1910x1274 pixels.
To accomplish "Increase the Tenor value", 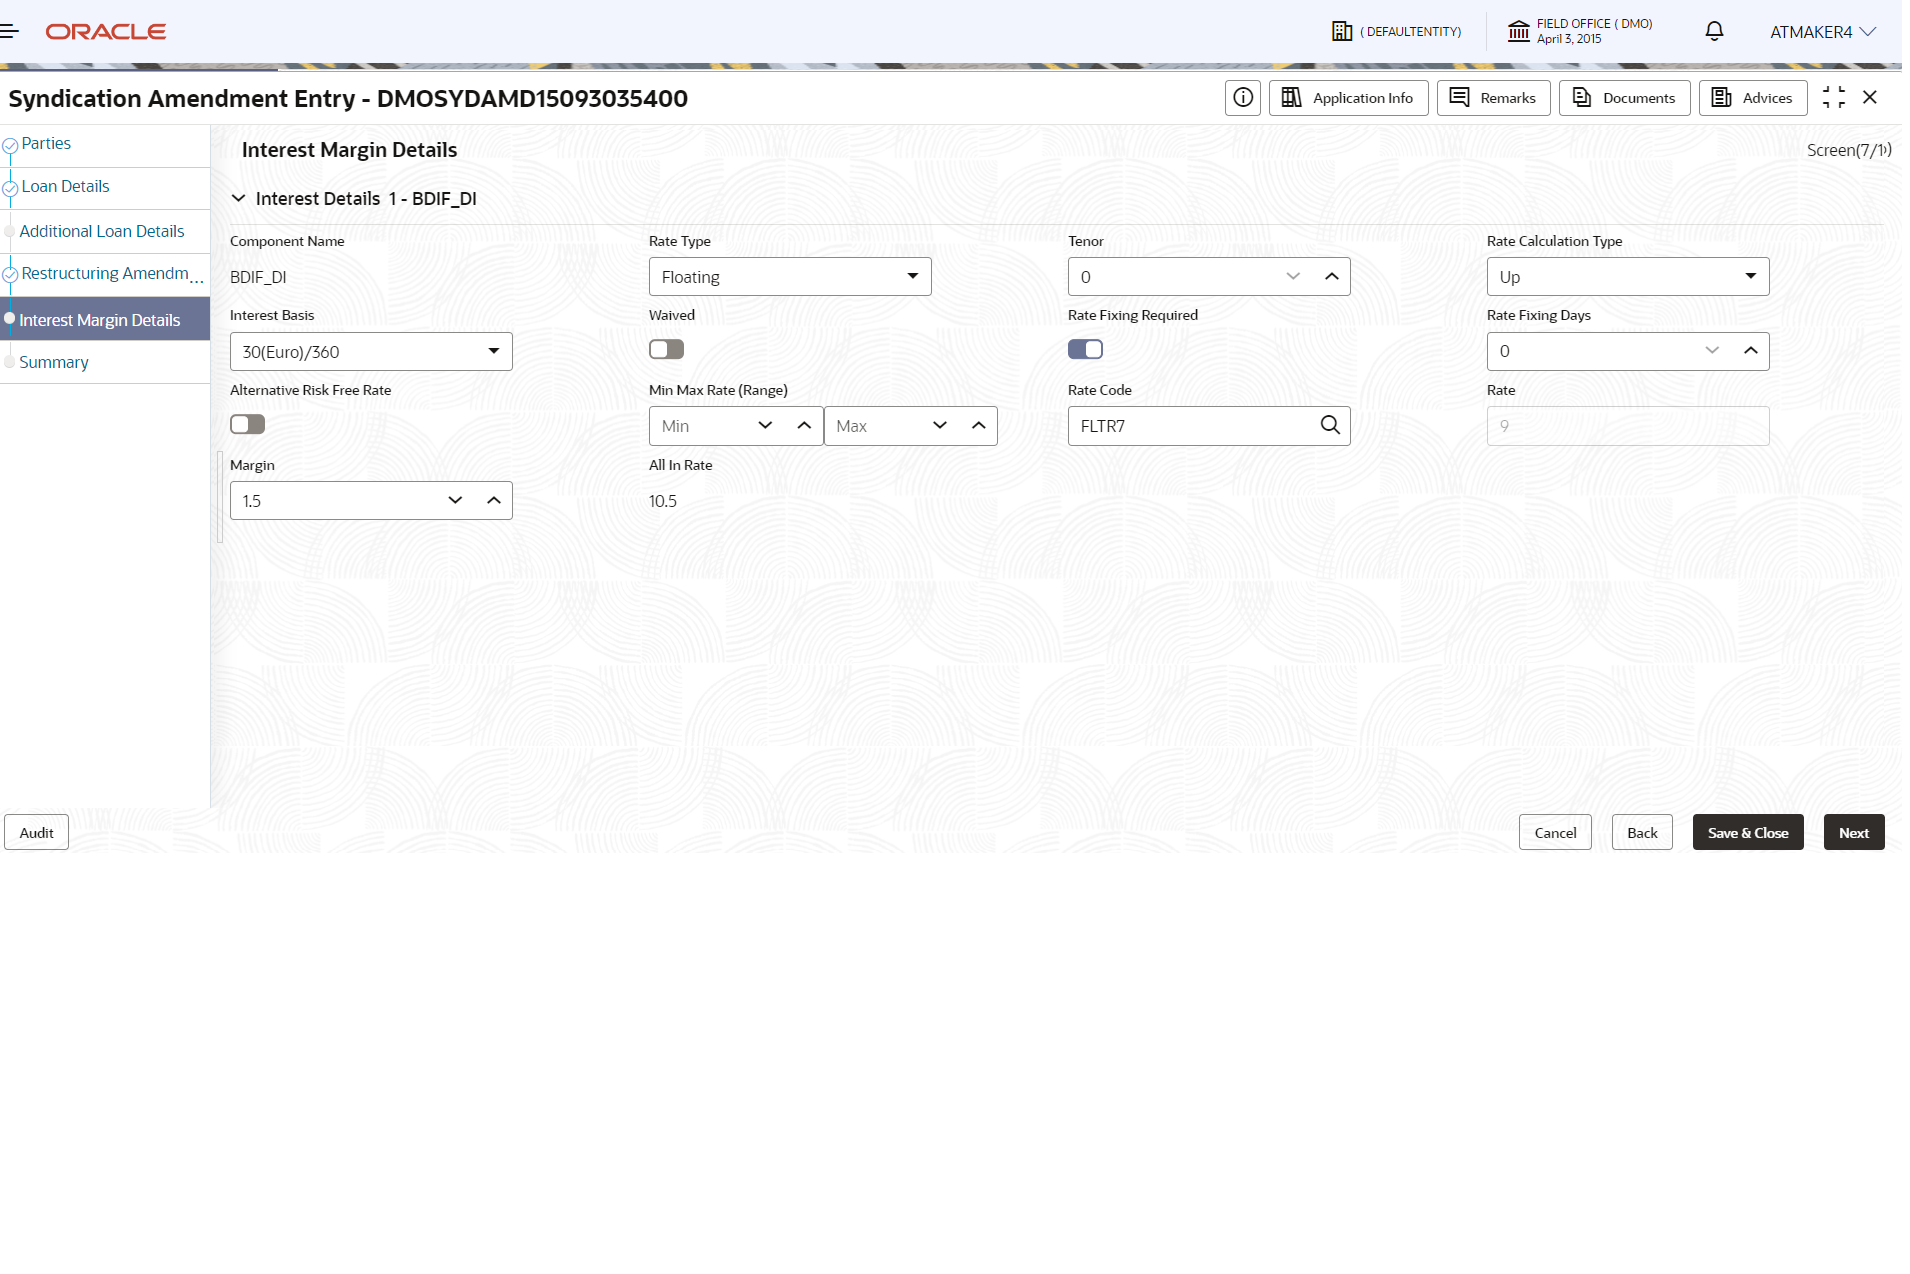I will 1332,277.
